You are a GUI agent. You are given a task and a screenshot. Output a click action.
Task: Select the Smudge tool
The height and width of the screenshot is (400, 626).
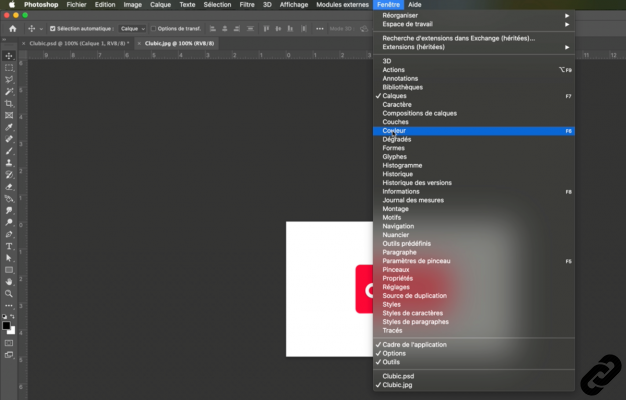point(9,210)
